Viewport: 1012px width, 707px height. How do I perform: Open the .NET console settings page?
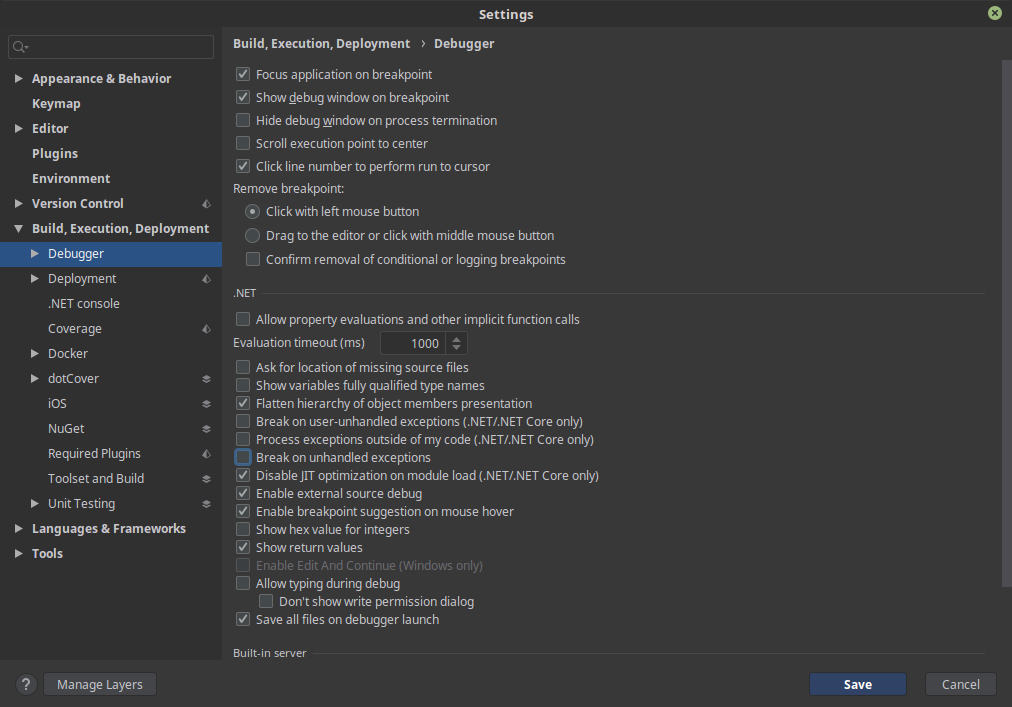83,304
